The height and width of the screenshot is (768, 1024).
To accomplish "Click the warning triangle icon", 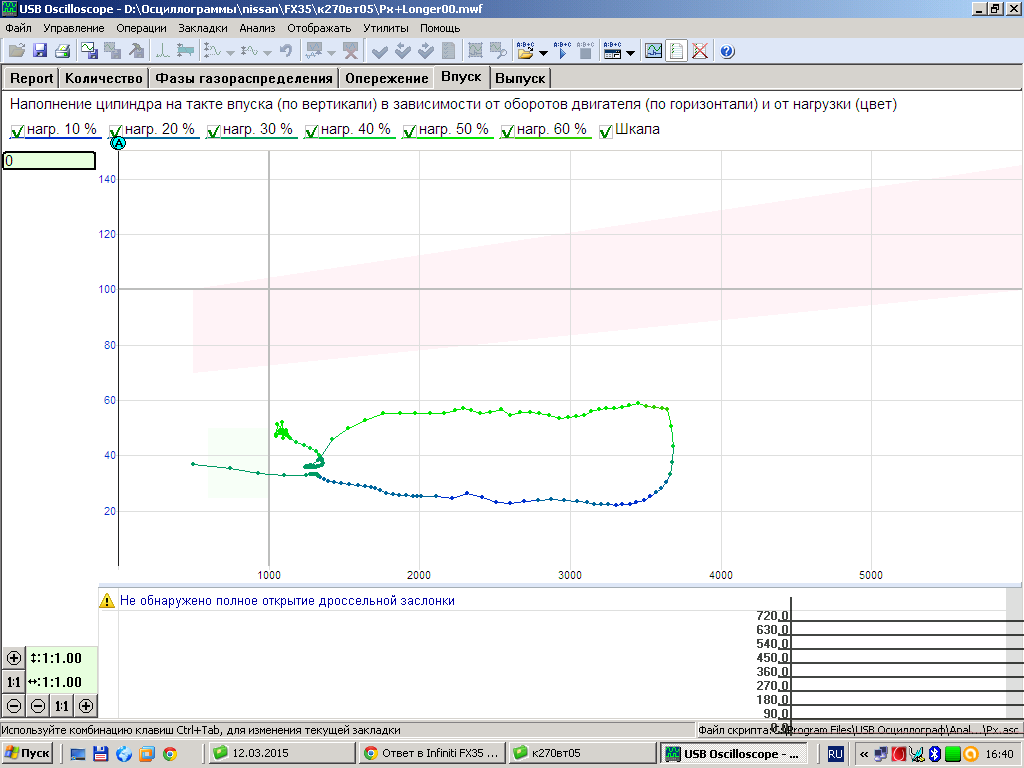I will tap(107, 600).
